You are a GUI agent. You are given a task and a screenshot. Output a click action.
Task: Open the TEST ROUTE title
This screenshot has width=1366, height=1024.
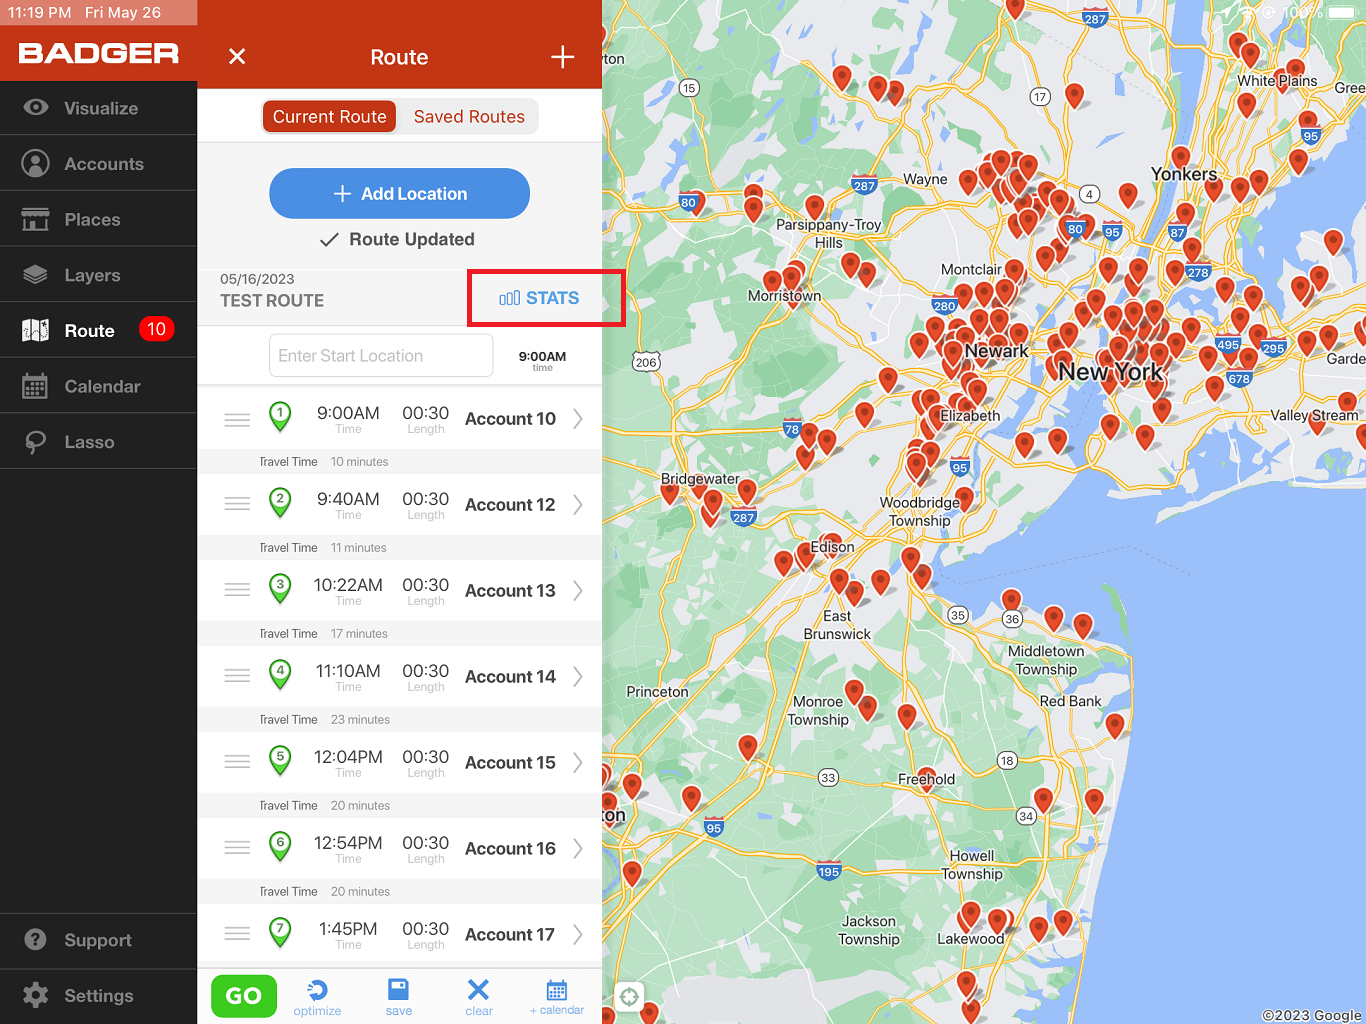coord(272,301)
